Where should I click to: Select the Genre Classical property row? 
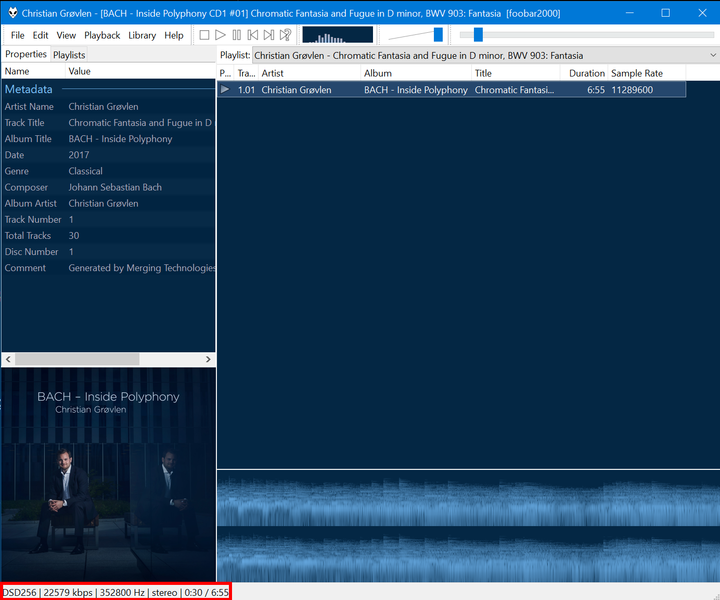[108, 171]
